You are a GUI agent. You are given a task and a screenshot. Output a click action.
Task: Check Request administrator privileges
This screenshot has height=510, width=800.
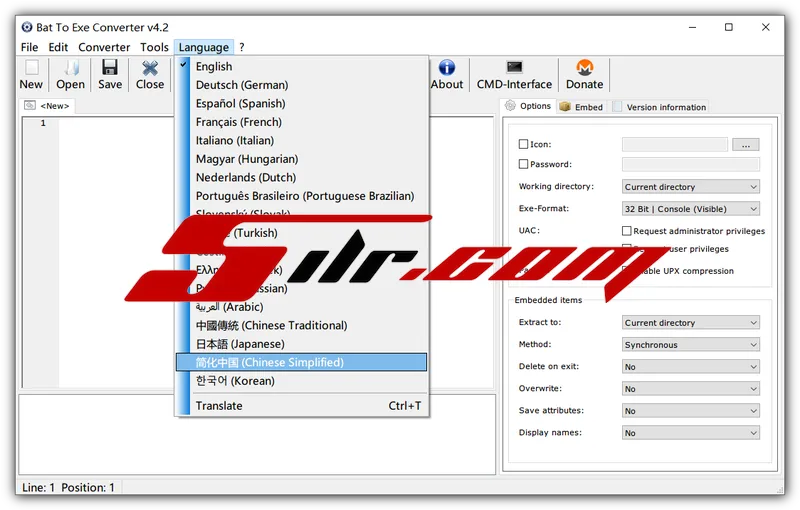pos(627,231)
